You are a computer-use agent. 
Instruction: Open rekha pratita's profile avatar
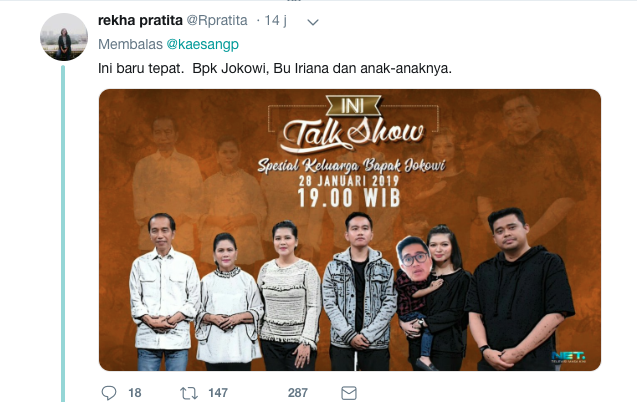pos(64,37)
